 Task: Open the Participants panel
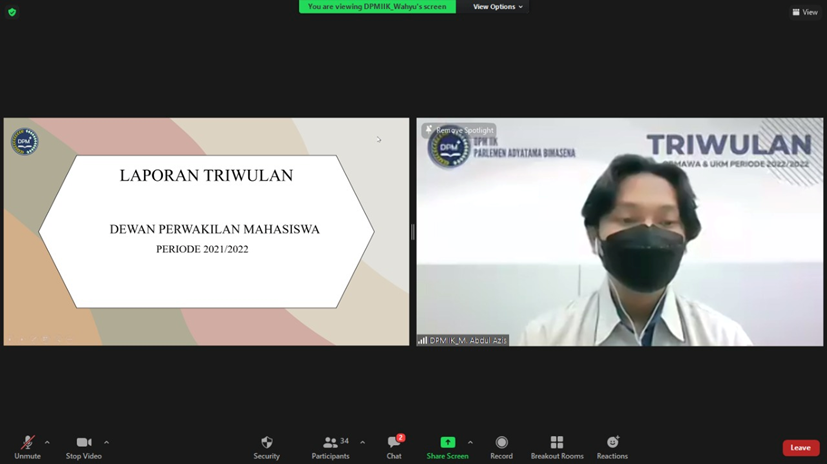point(330,446)
